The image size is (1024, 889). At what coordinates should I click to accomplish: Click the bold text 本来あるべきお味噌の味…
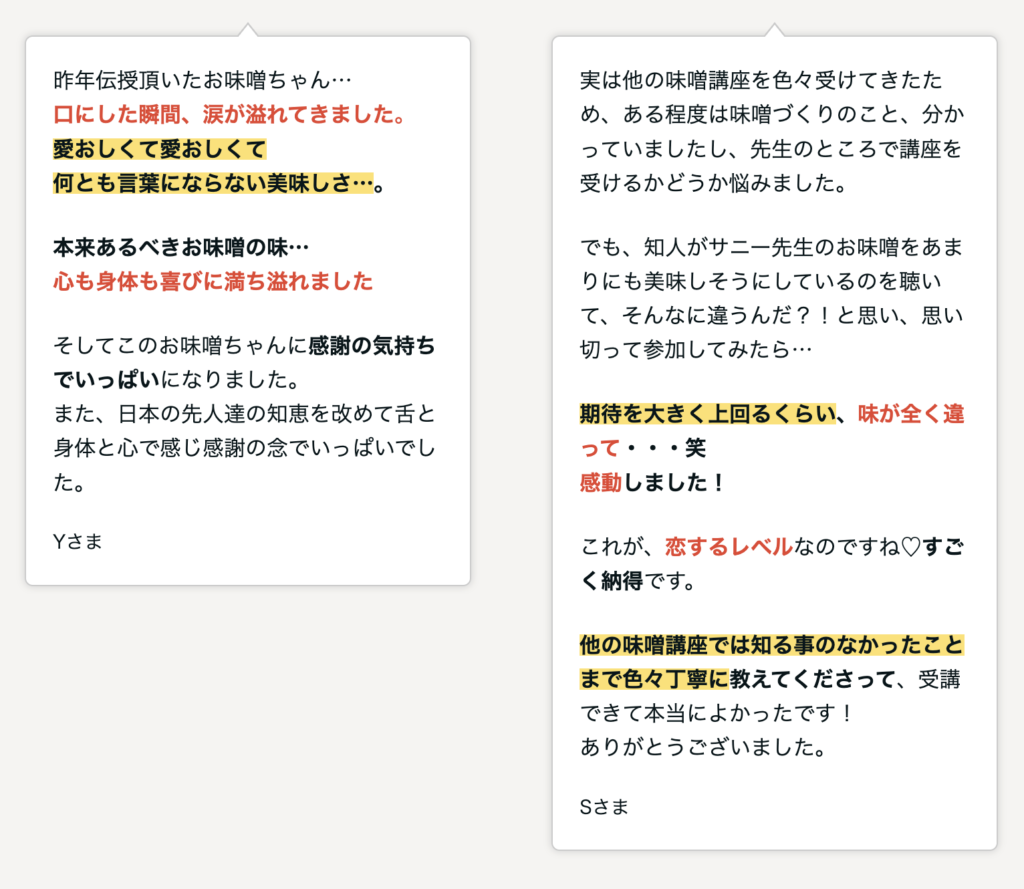pyautogui.click(x=181, y=247)
